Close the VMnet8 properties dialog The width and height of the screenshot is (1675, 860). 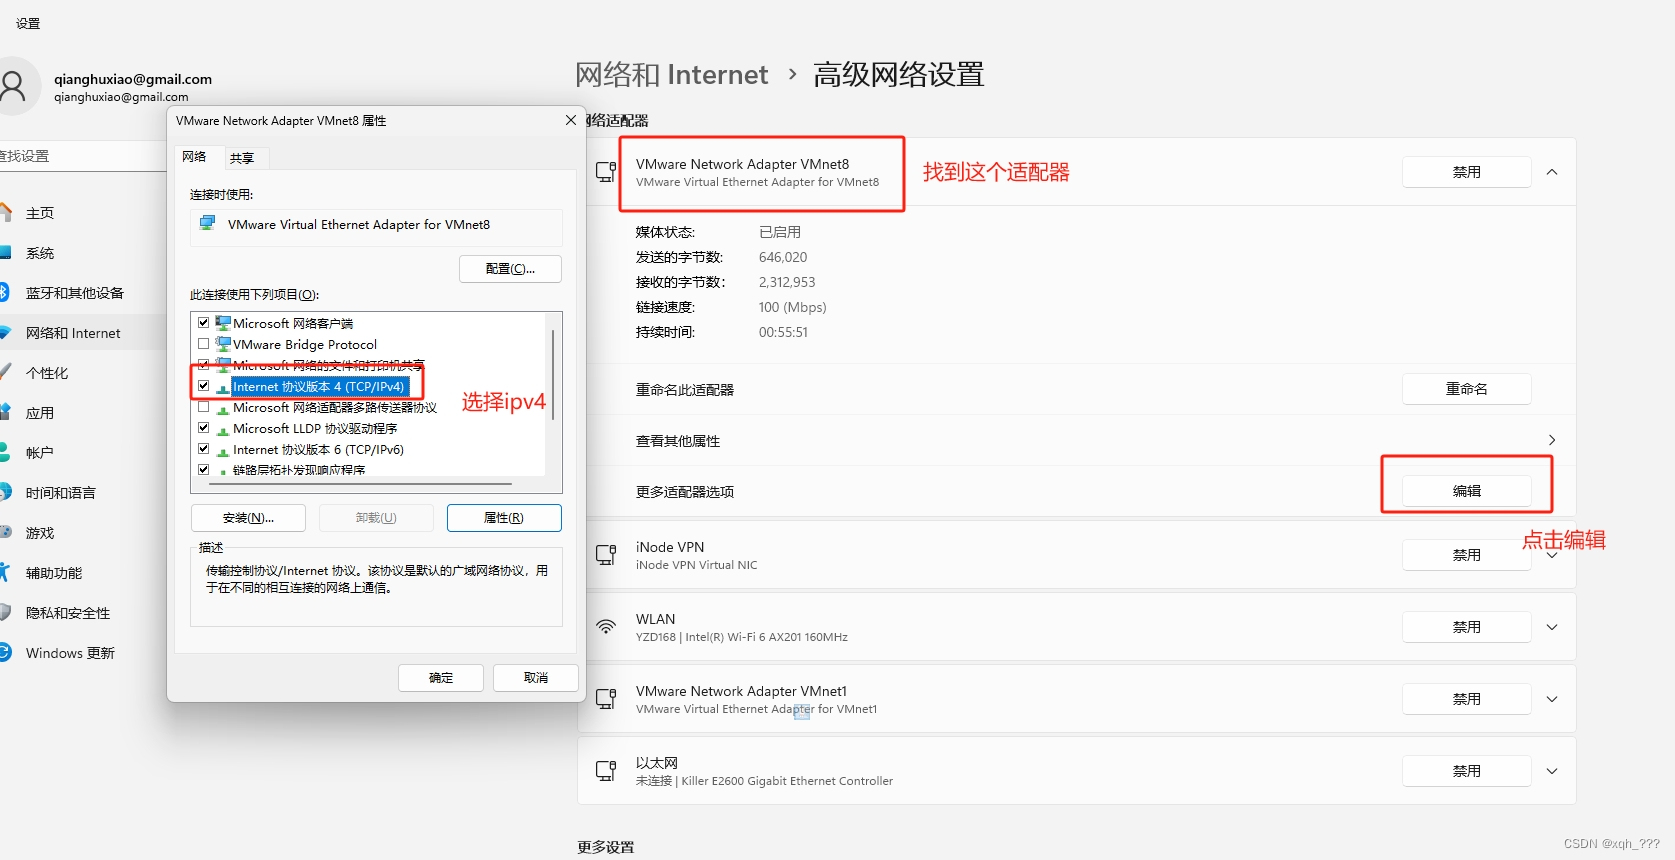point(571,120)
